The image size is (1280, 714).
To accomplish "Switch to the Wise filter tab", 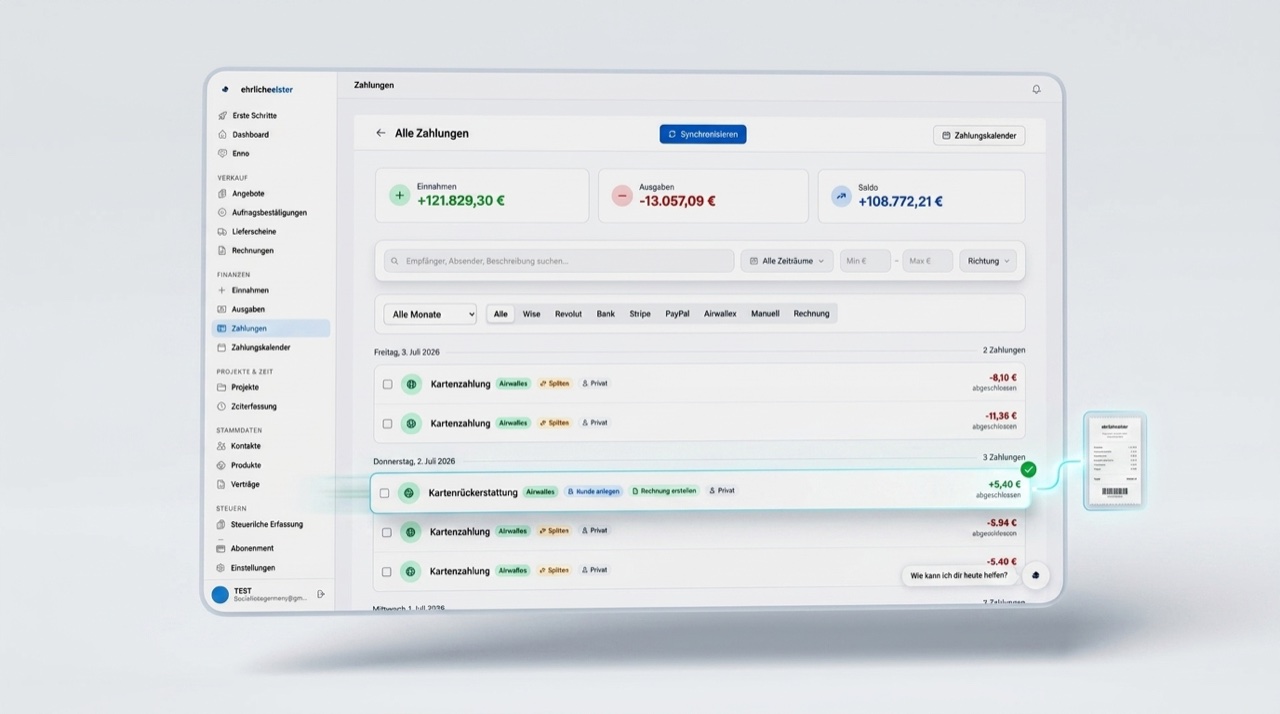I will [531, 314].
